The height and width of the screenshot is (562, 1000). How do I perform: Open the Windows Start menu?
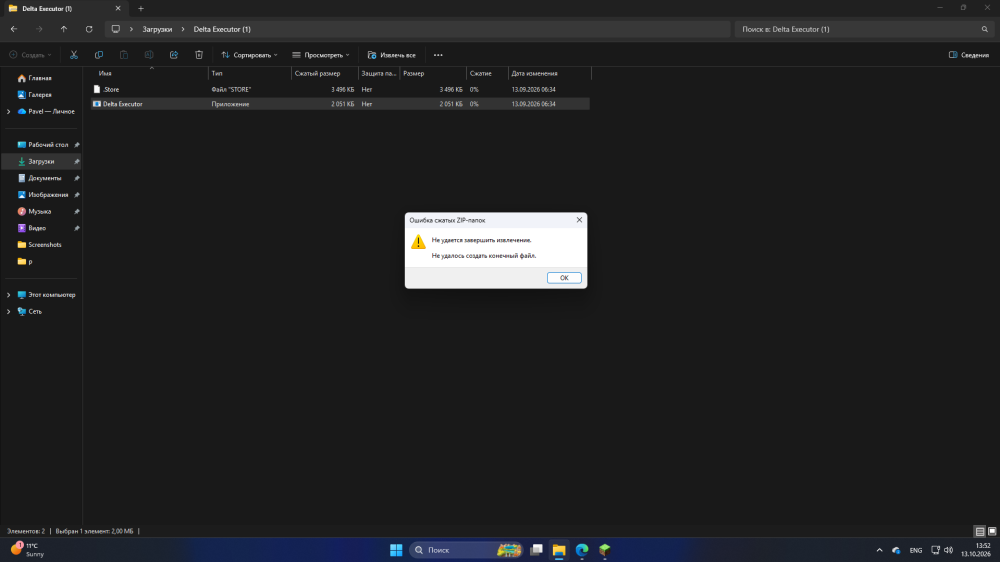(396, 550)
